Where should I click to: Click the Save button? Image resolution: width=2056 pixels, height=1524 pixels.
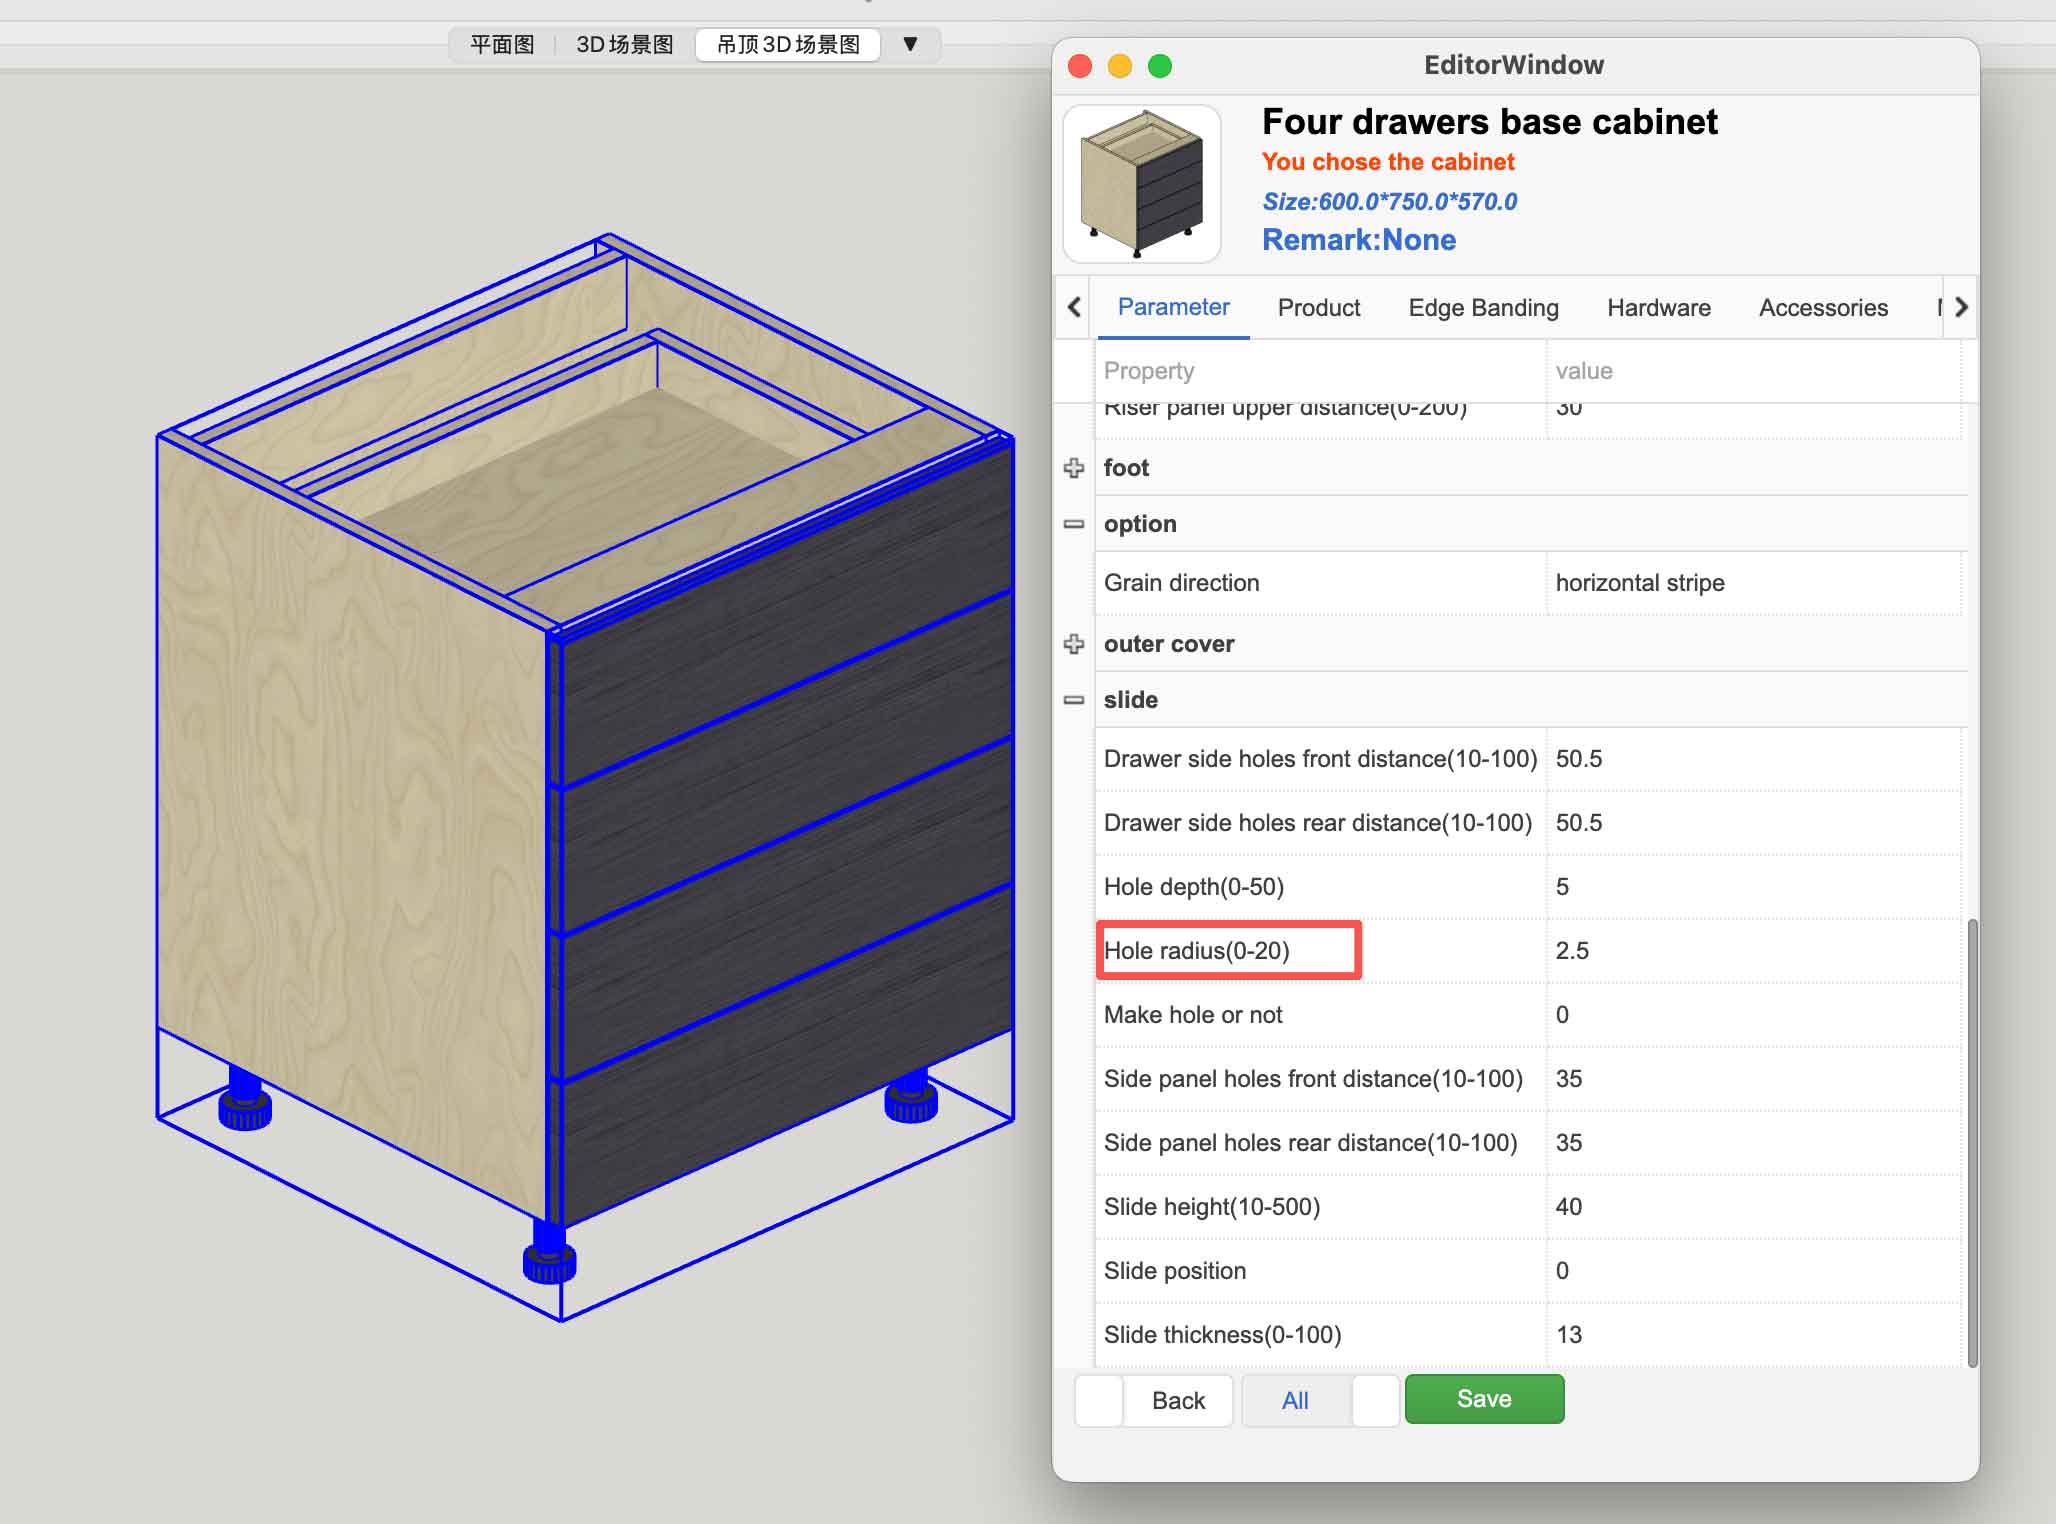1484,1398
